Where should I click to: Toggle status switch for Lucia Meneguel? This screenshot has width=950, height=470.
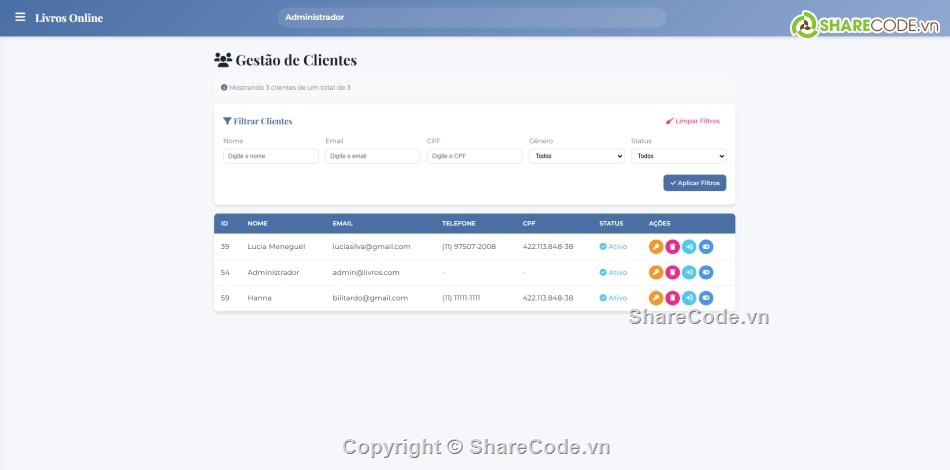[x=706, y=246]
